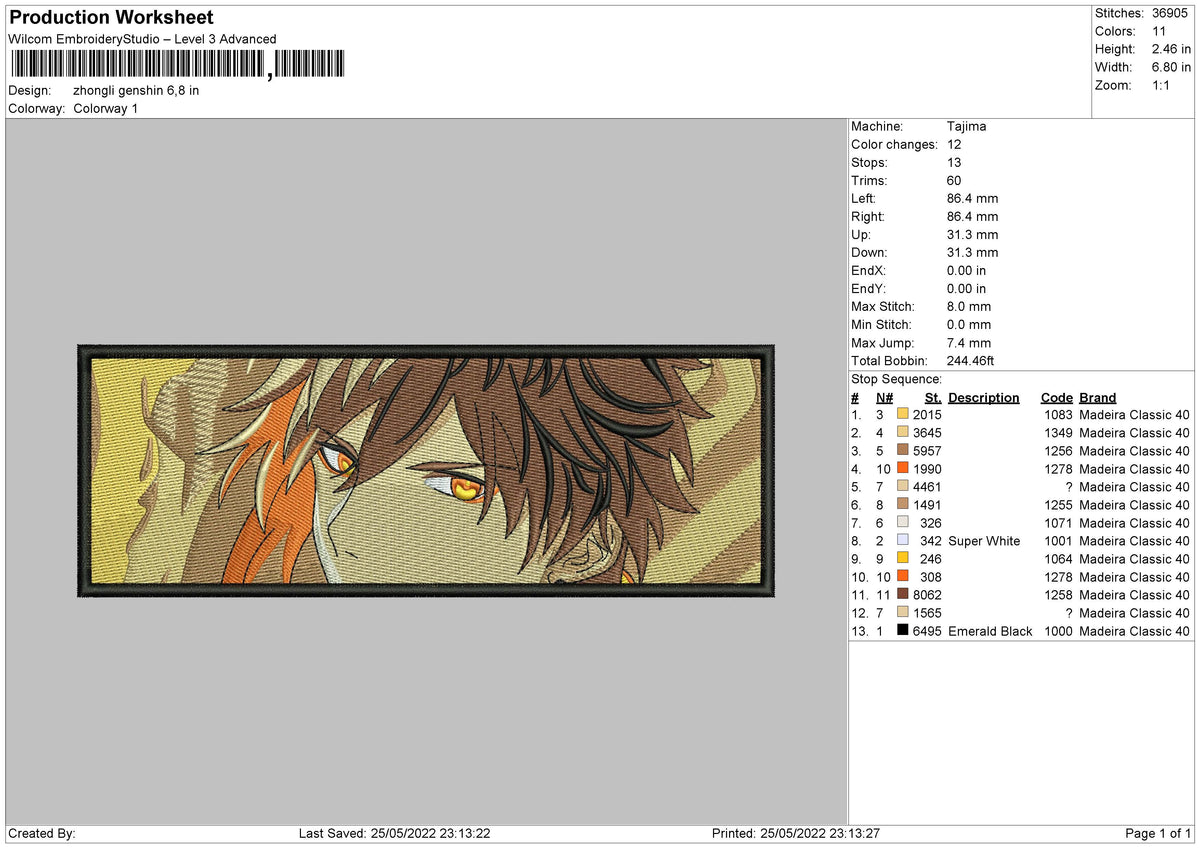Viewport: 1200px width, 848px height.
Task: Select the Super White description text
Action: point(984,541)
